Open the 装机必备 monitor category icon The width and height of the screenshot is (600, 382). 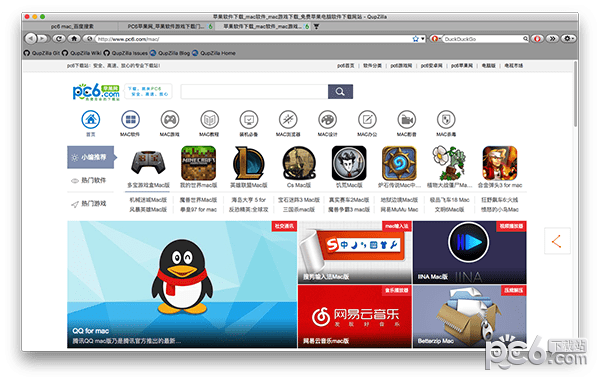pyautogui.click(x=249, y=120)
